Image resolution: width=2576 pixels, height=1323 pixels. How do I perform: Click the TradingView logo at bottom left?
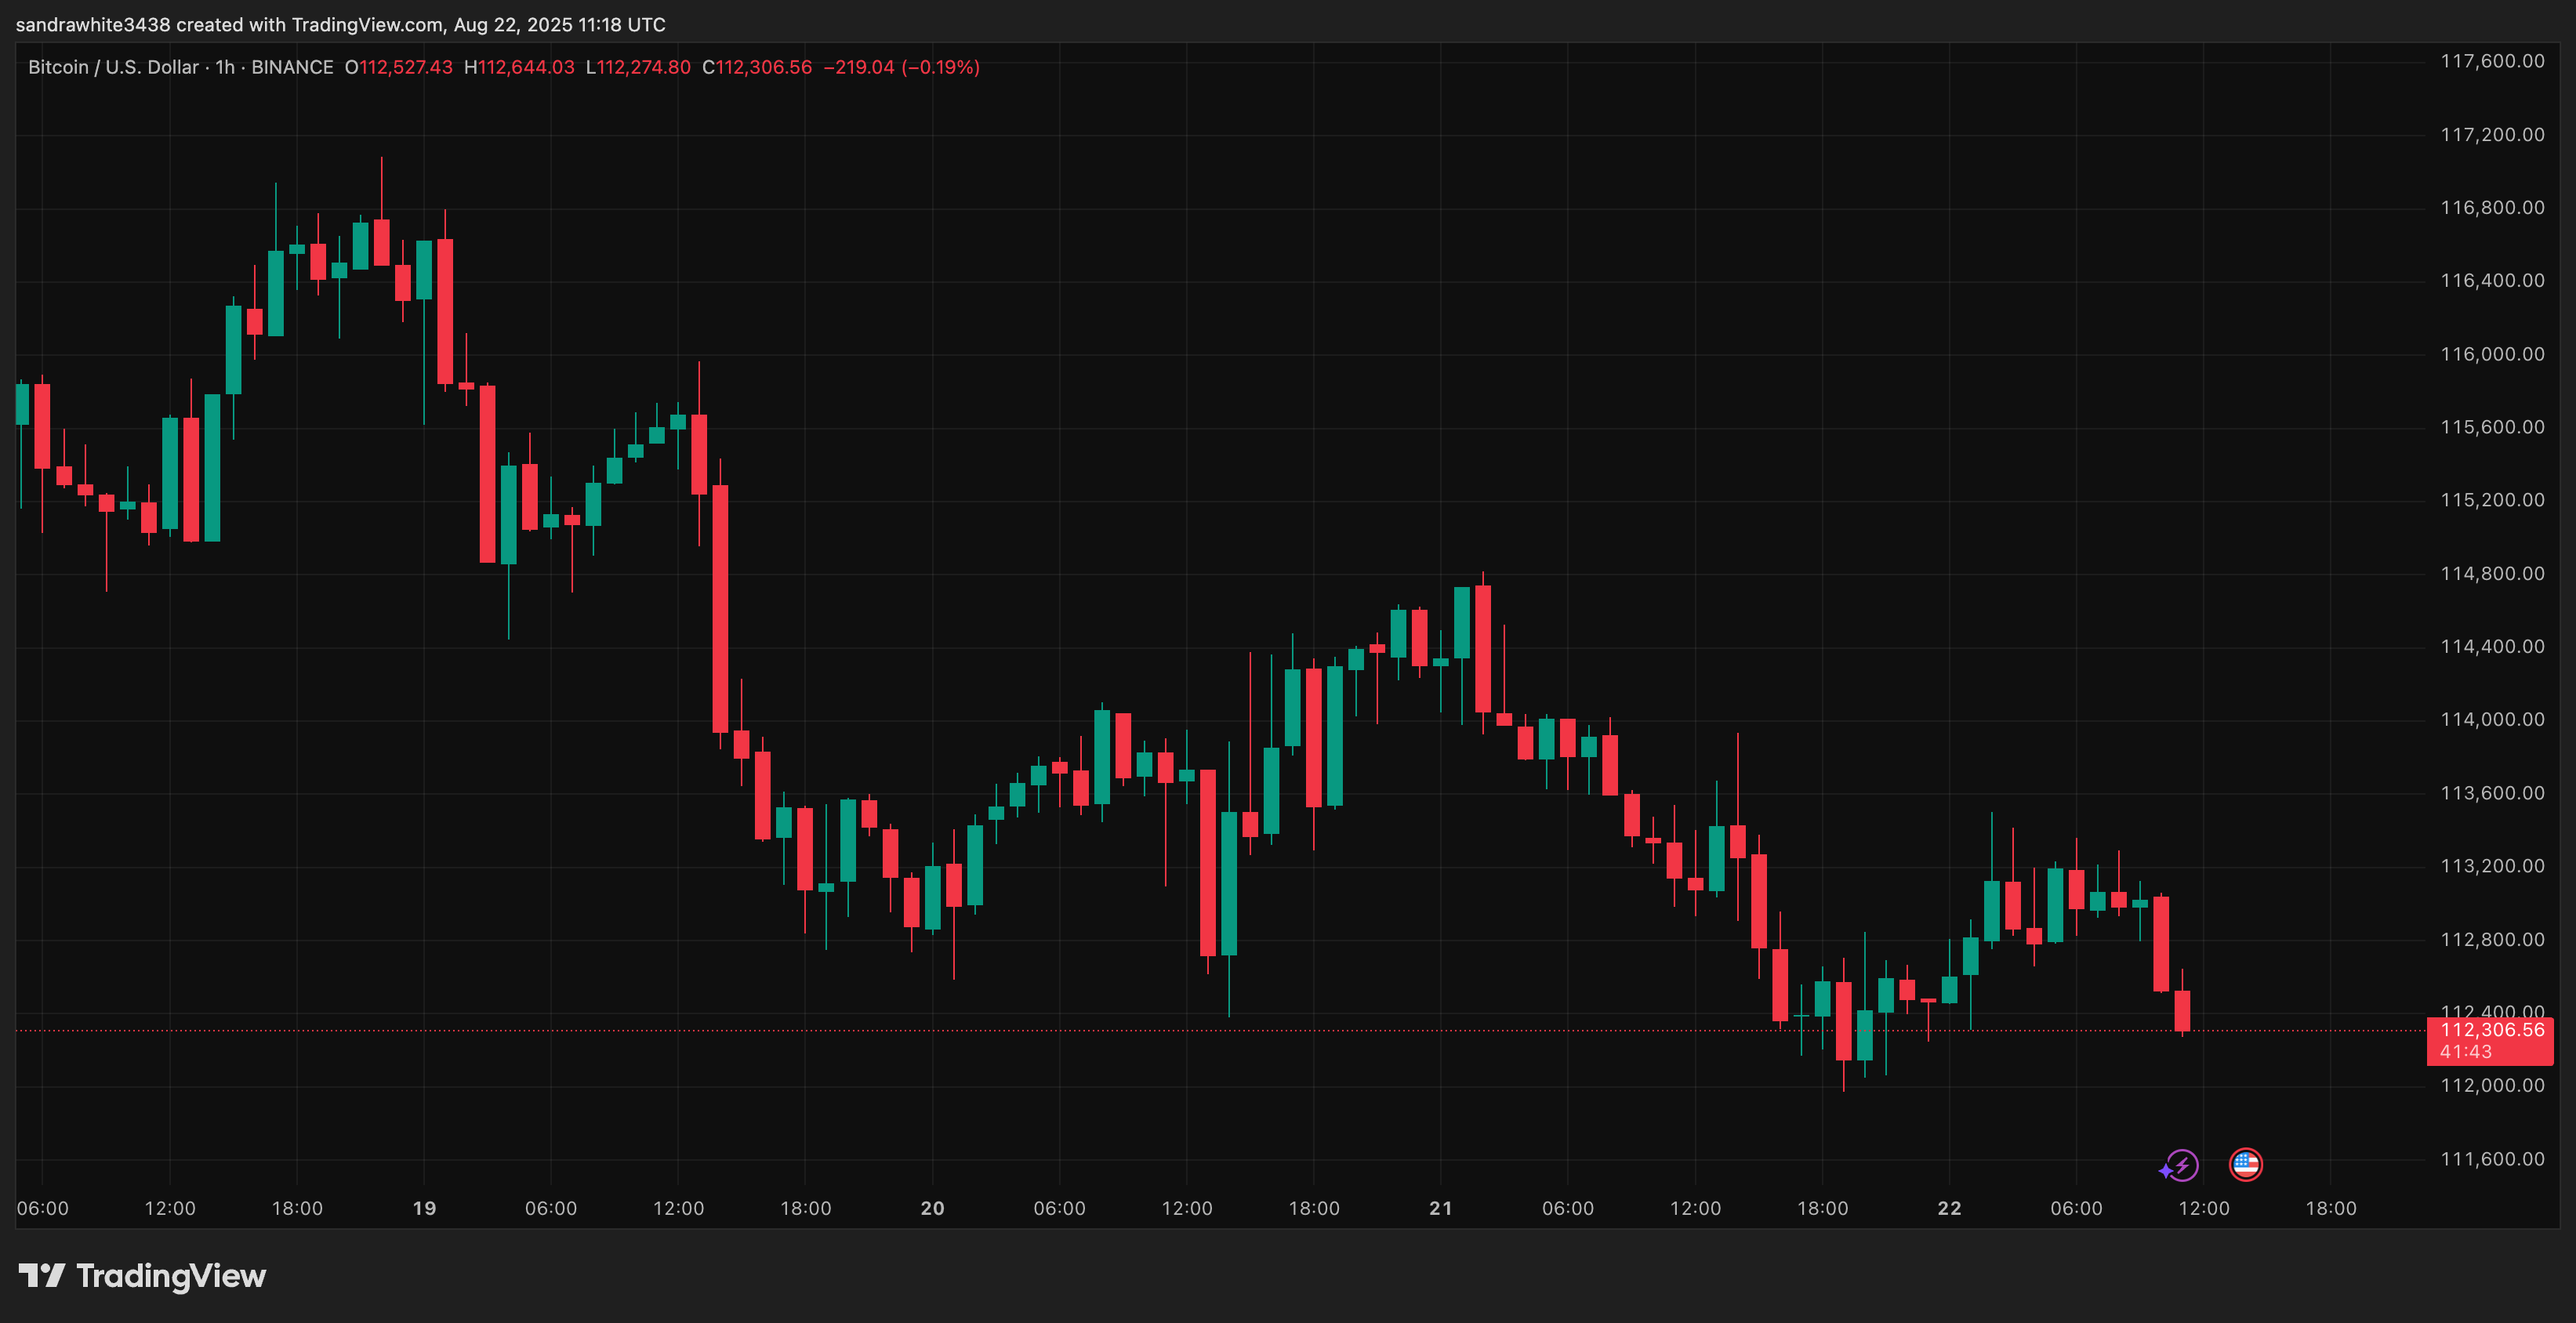tap(142, 1276)
